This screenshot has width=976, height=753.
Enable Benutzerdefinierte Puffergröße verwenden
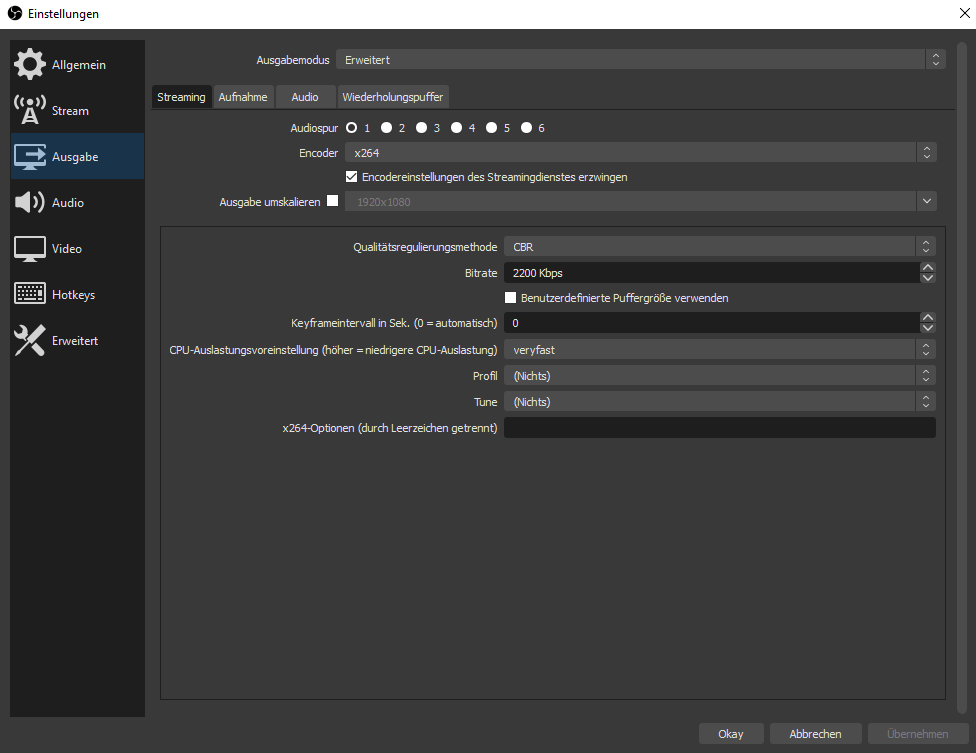tap(511, 298)
